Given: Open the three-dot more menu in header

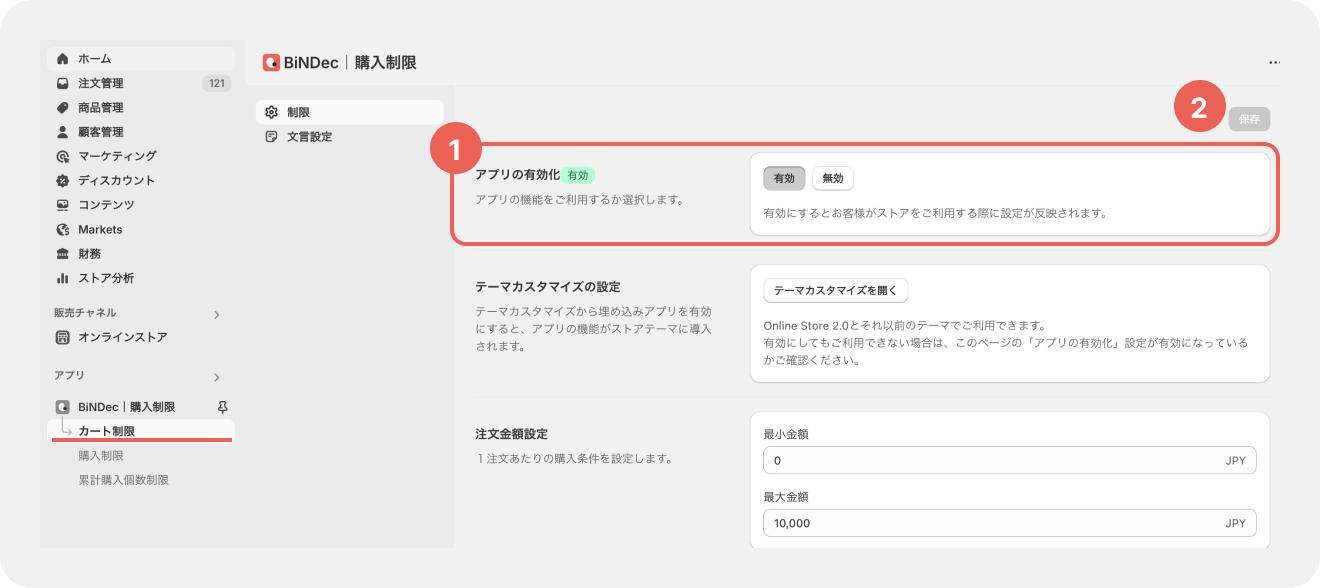Looking at the screenshot, I should click(1275, 62).
